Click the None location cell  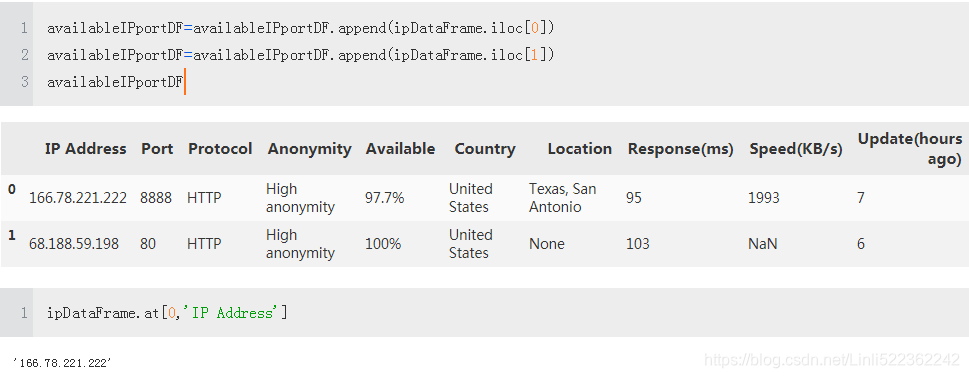pyautogui.click(x=546, y=244)
